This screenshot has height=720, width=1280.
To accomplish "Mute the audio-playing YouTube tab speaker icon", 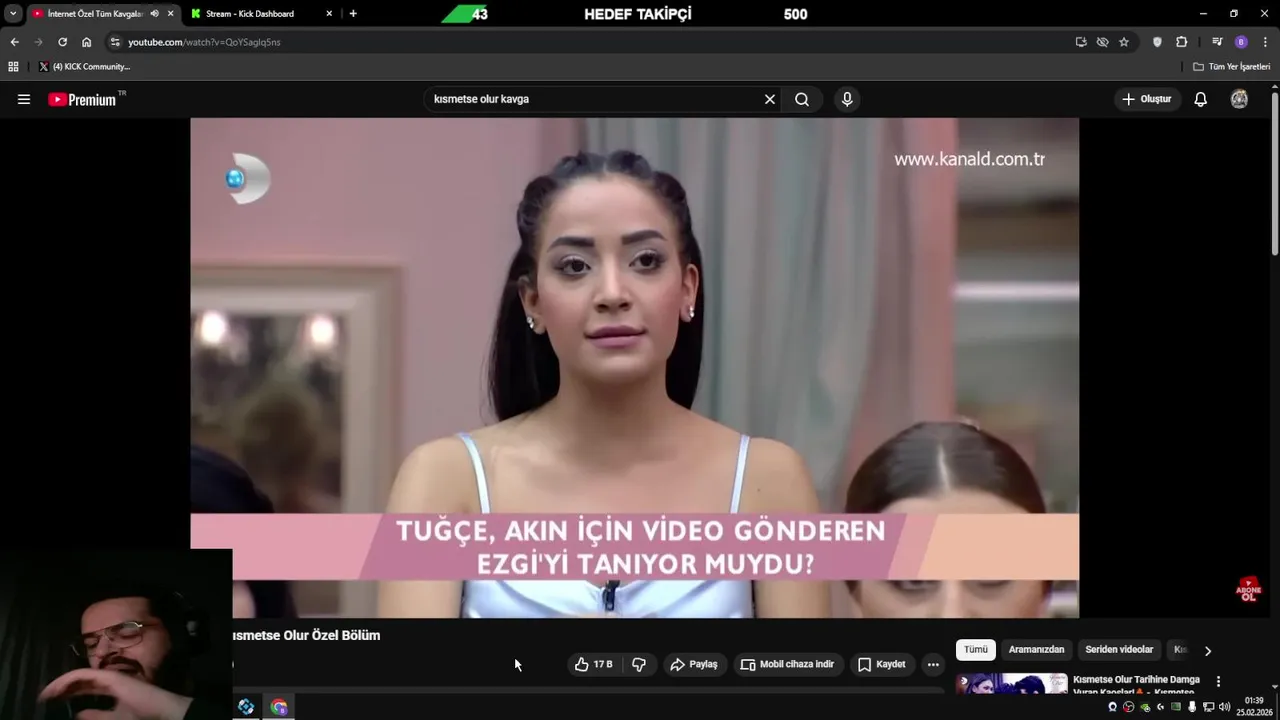I will pyautogui.click(x=154, y=14).
